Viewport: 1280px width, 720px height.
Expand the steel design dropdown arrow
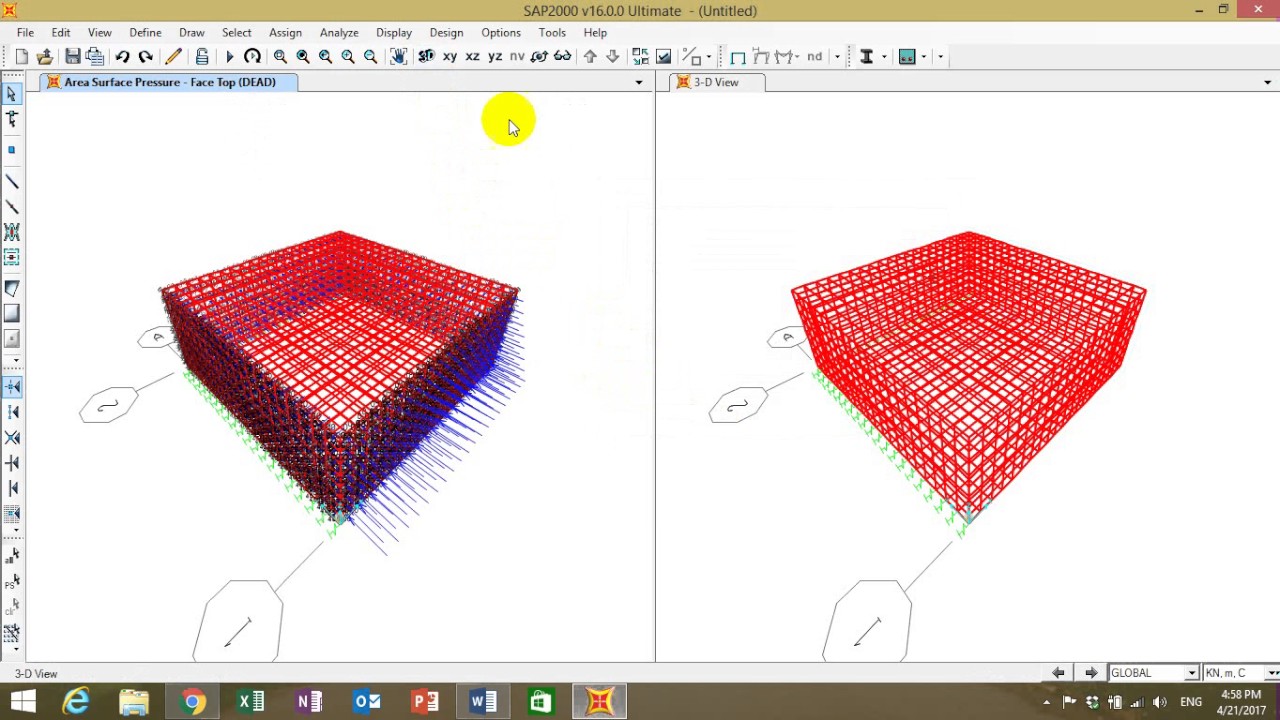(x=884, y=57)
